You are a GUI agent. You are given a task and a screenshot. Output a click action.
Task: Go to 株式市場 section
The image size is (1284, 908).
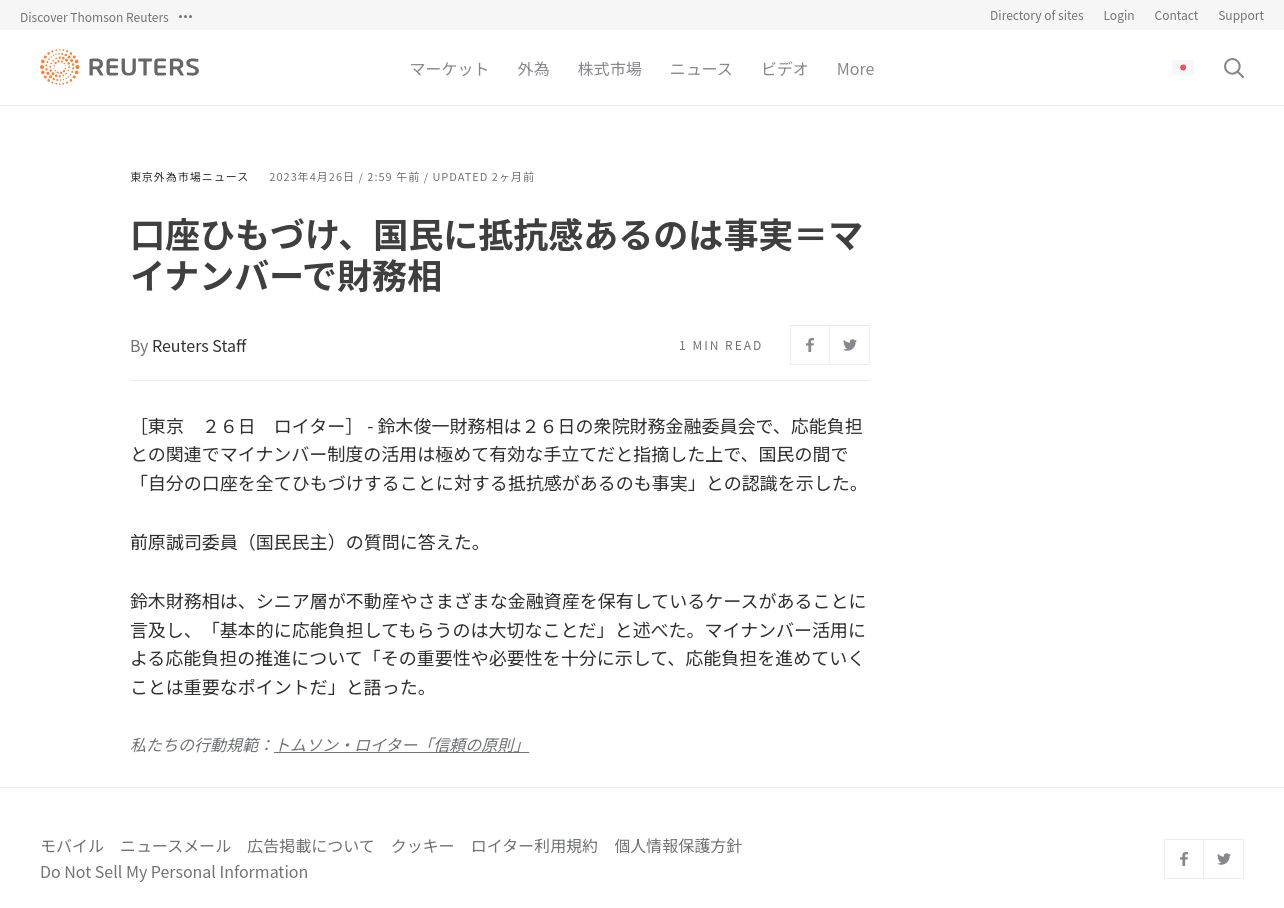610,69
